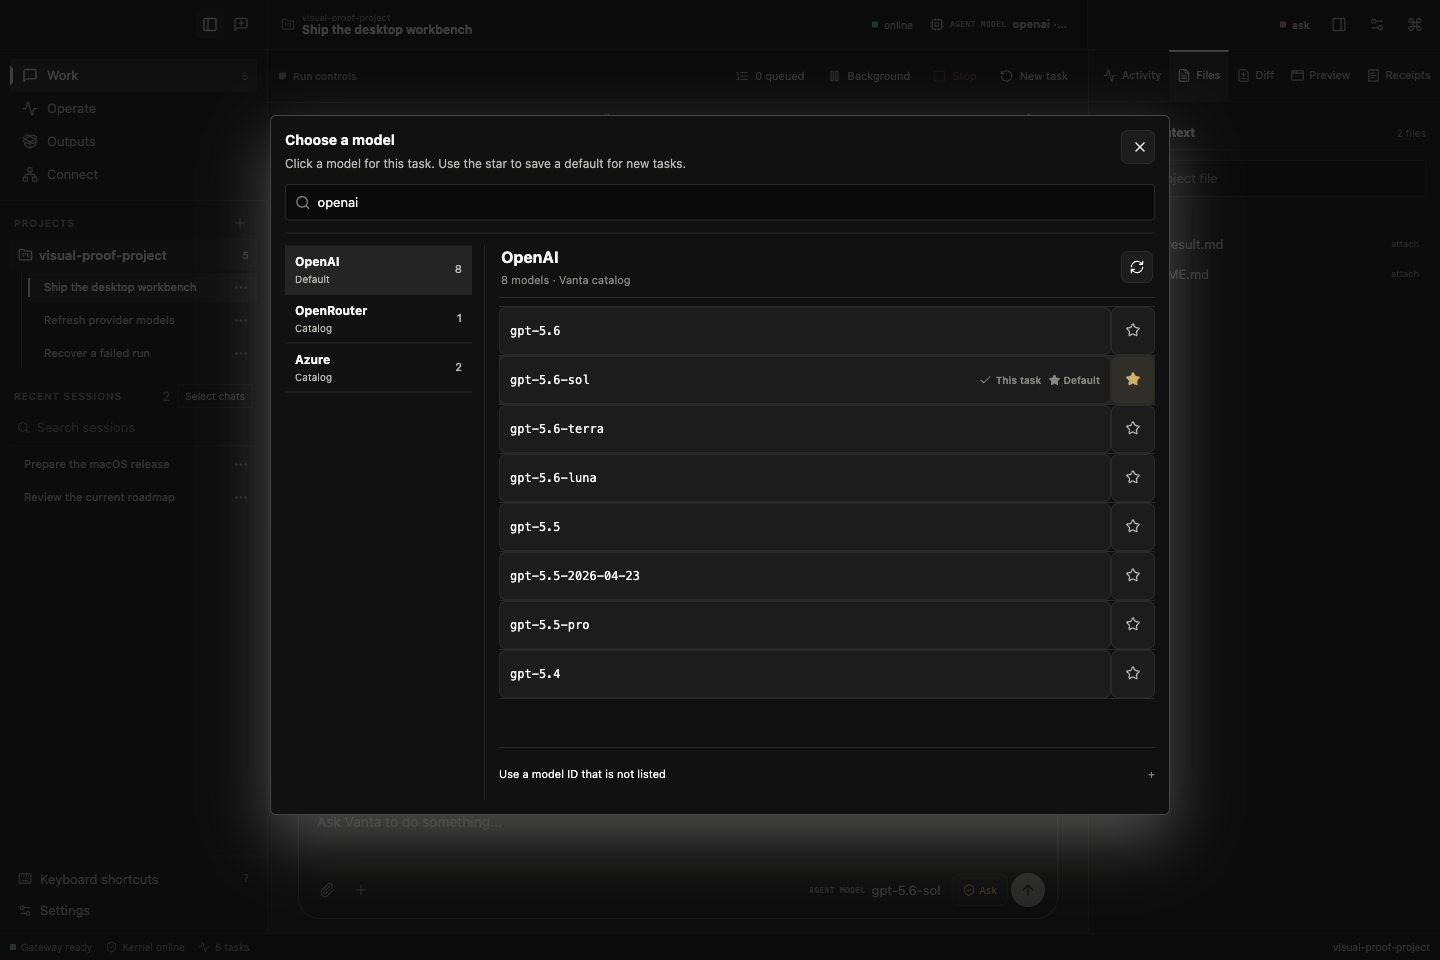Screen dimensions: 1440x960
Task: Unstar gpt-5.6-sol default star
Action: pos(1133,379)
